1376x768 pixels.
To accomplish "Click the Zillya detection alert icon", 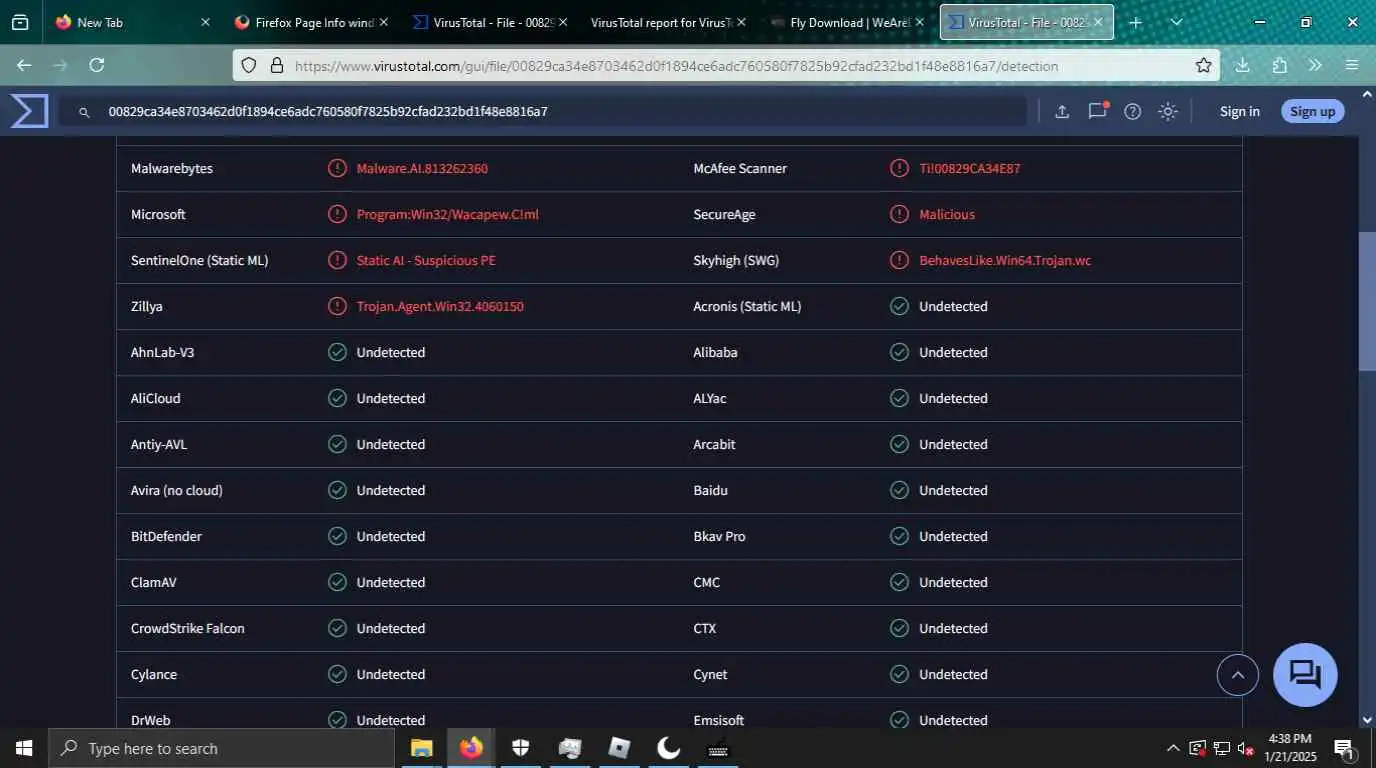I will point(337,306).
